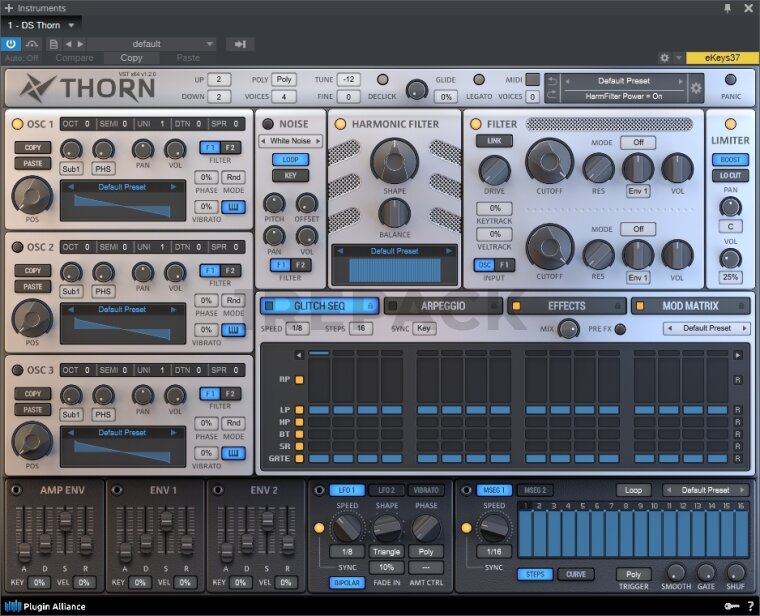Click the OSC 1 Copy button

[x=33, y=147]
